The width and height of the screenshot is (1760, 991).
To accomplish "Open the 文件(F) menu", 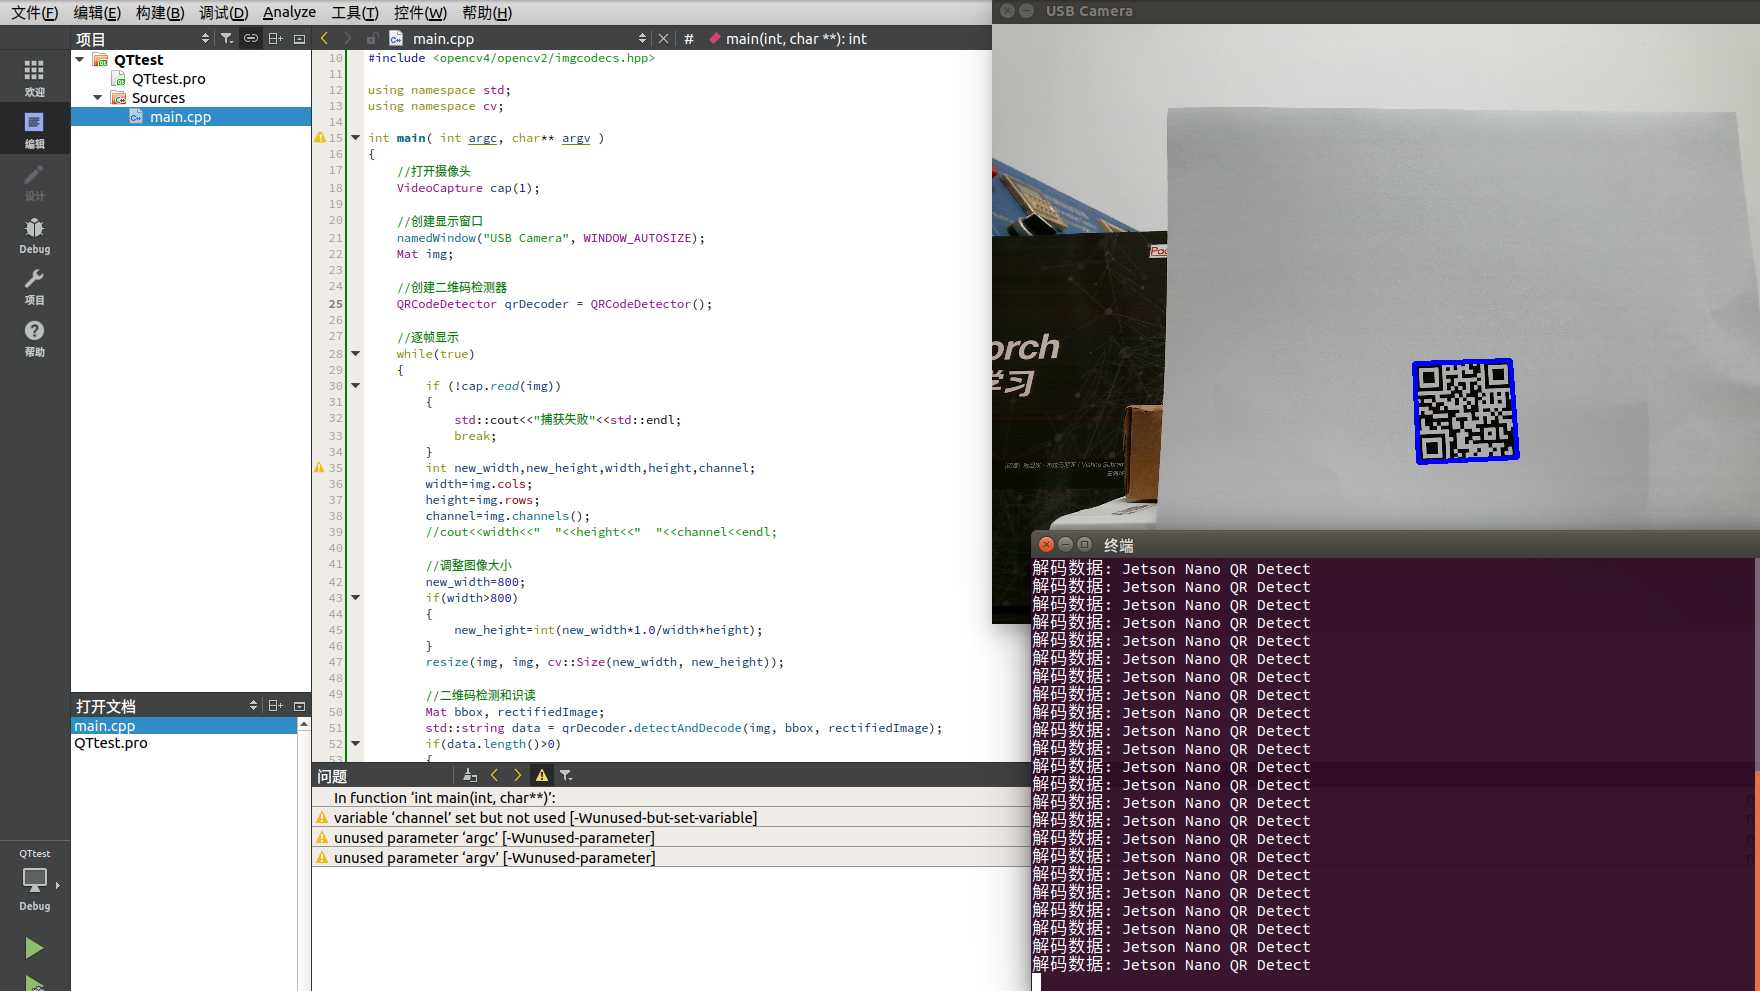I will 35,12.
